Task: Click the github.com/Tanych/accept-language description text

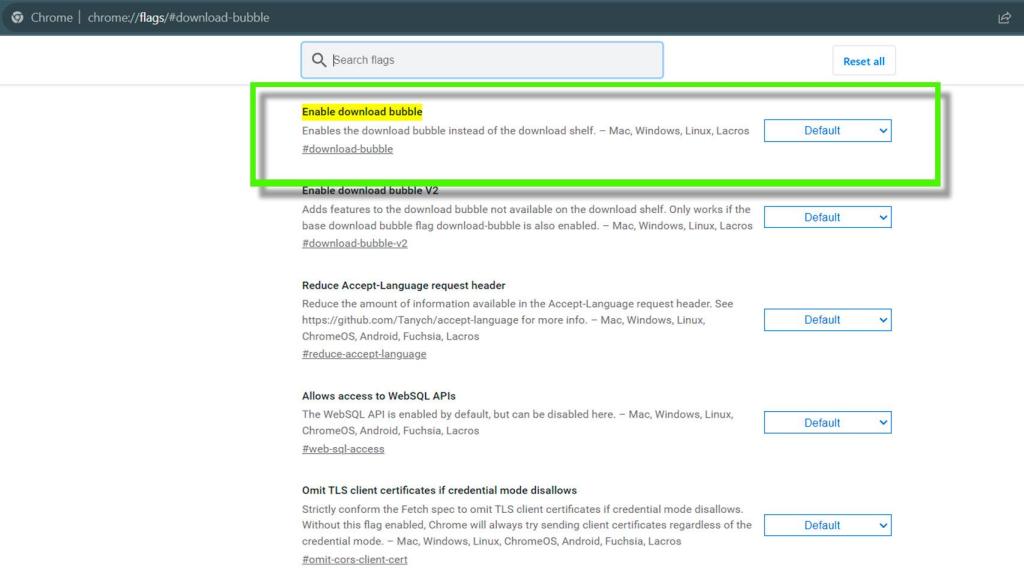Action: point(517,320)
